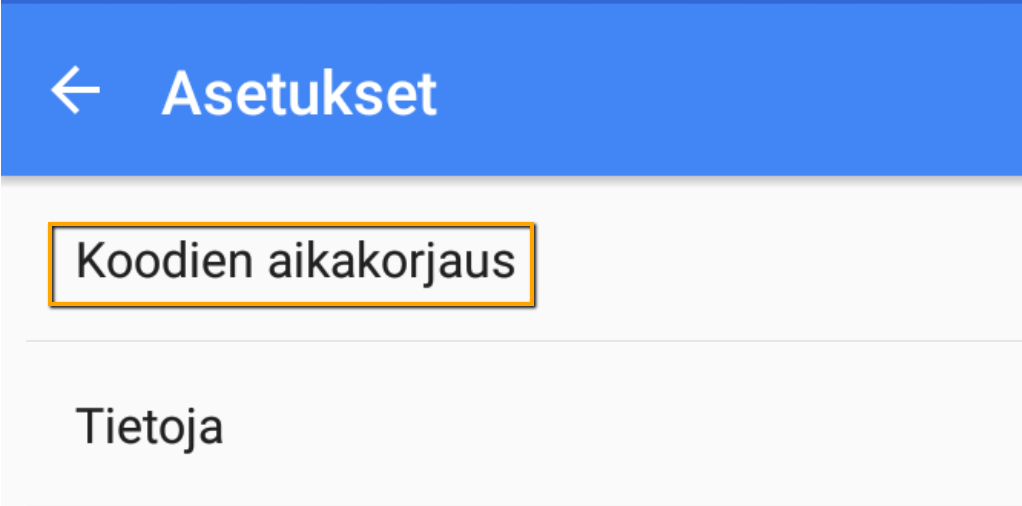Tap the back arrow icon
Viewport: 1022px width, 506px height.
coord(76,92)
